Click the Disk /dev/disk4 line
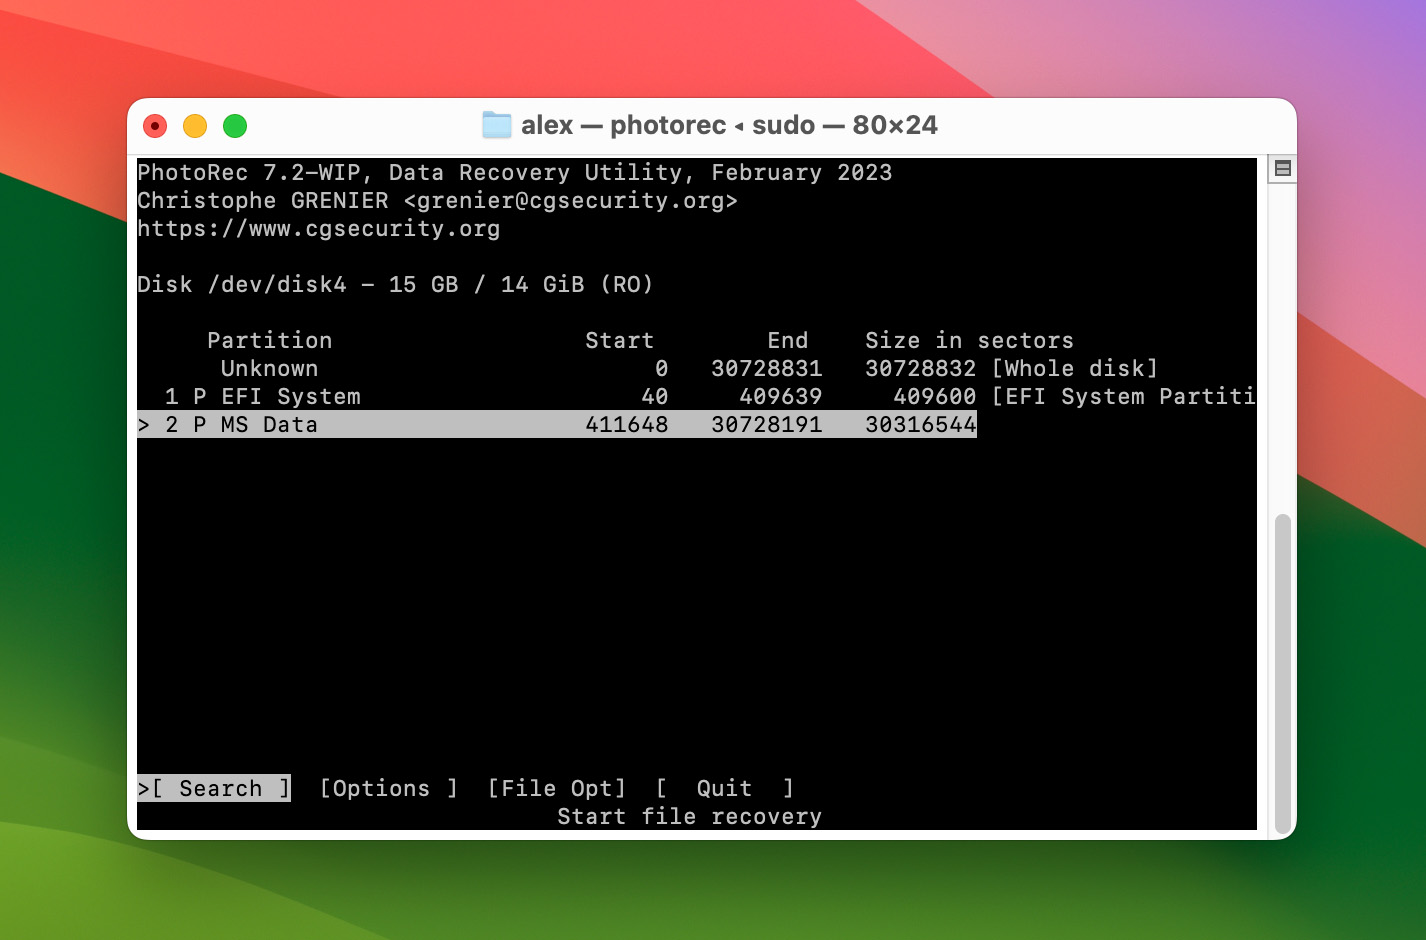This screenshot has height=940, width=1426. (396, 284)
